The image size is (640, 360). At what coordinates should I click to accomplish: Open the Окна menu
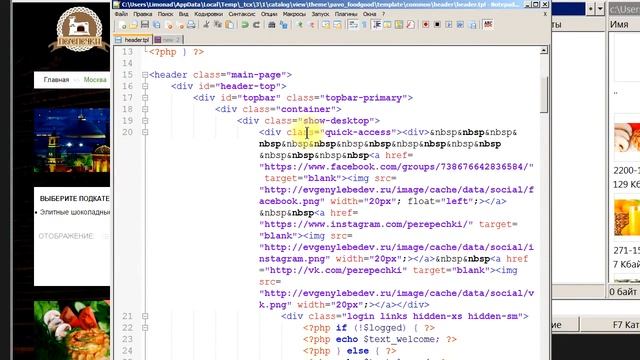click(369, 14)
